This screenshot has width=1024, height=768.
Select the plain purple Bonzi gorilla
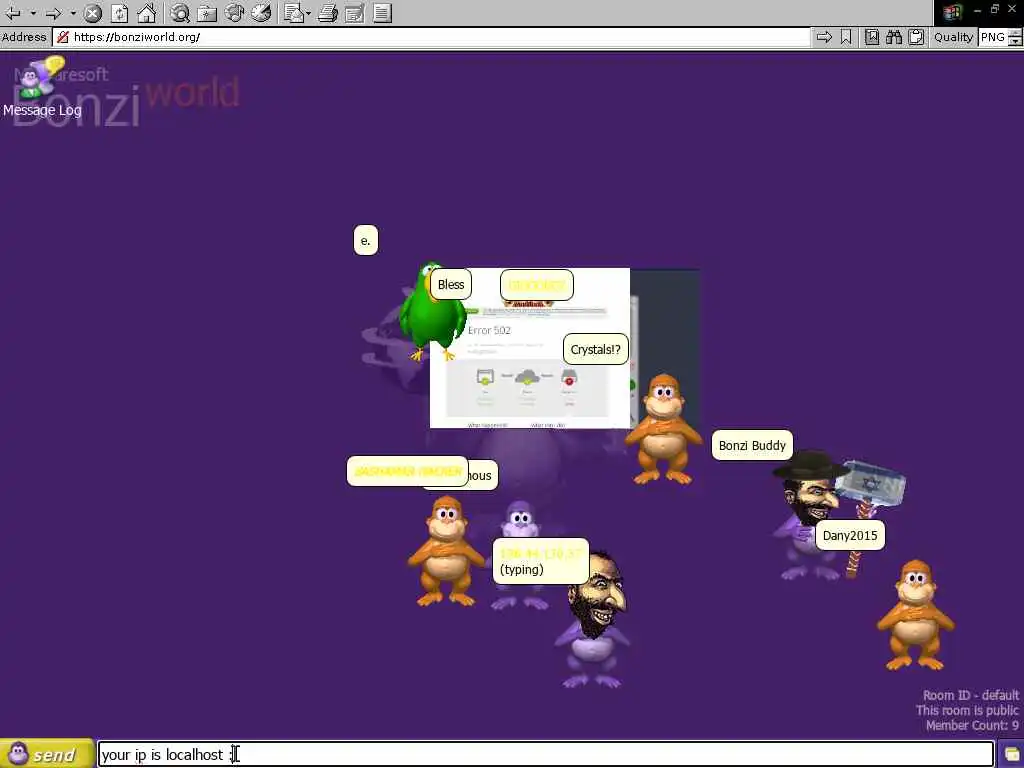tap(520, 522)
